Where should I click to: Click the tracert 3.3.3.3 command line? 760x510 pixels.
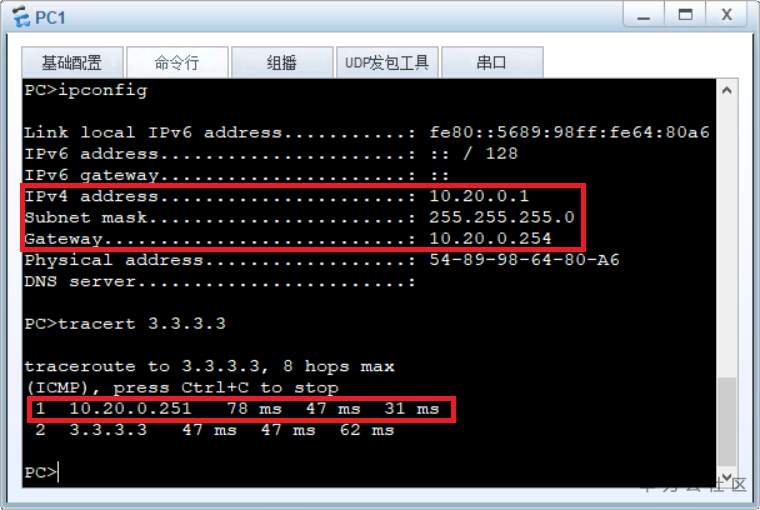click(x=125, y=323)
